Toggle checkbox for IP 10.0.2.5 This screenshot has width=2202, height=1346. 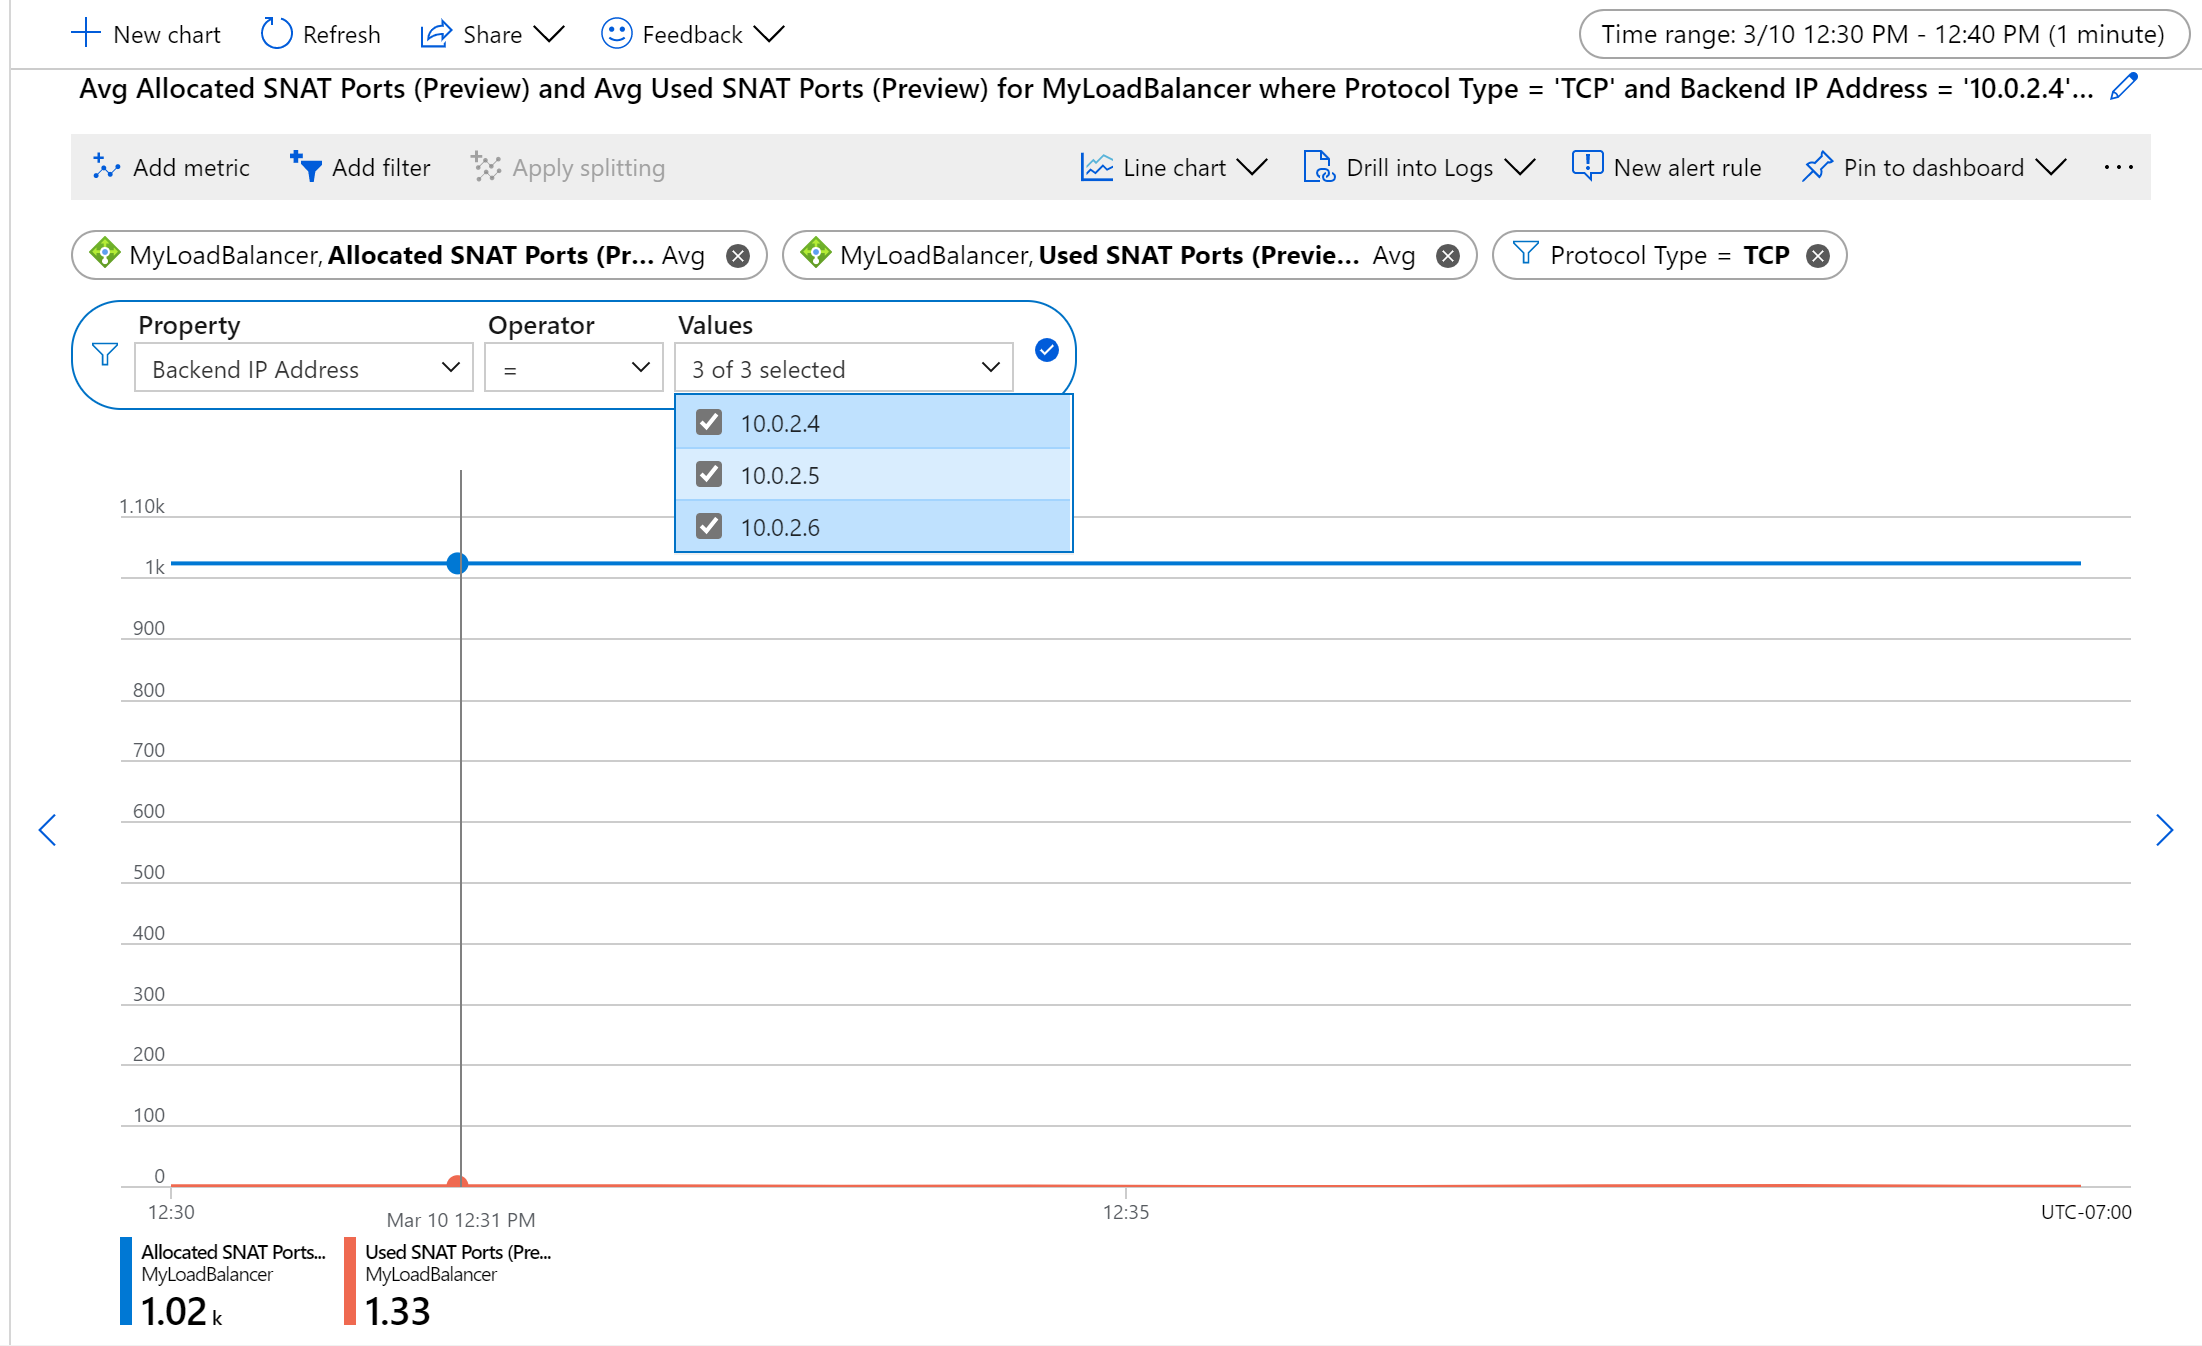[709, 475]
